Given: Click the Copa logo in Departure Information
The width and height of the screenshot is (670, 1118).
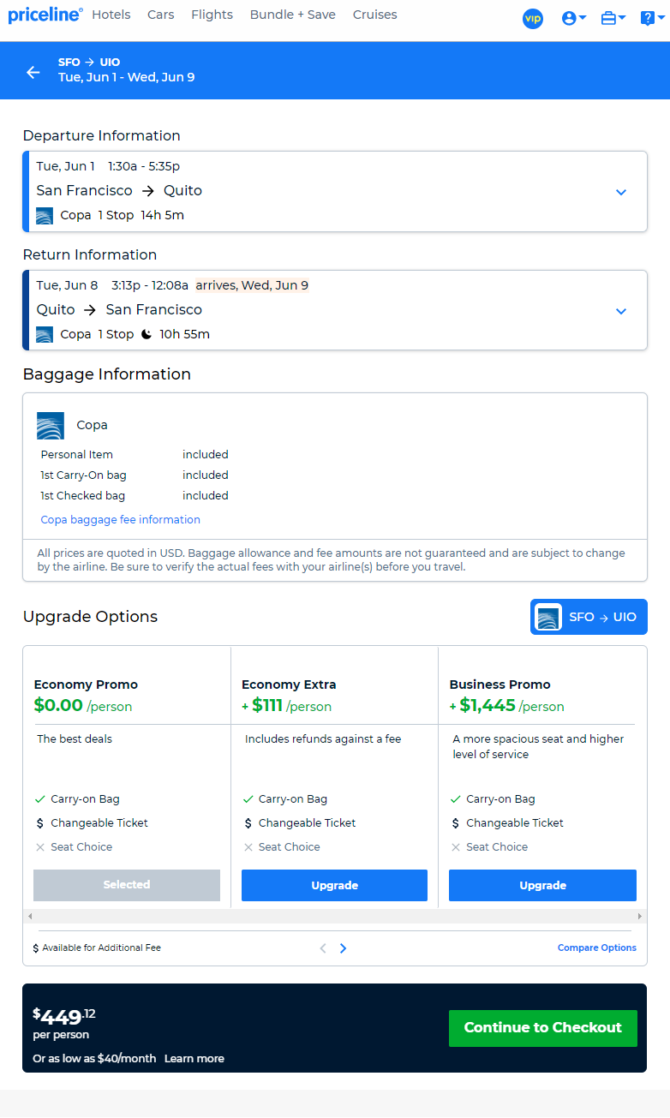Looking at the screenshot, I should coord(44,215).
